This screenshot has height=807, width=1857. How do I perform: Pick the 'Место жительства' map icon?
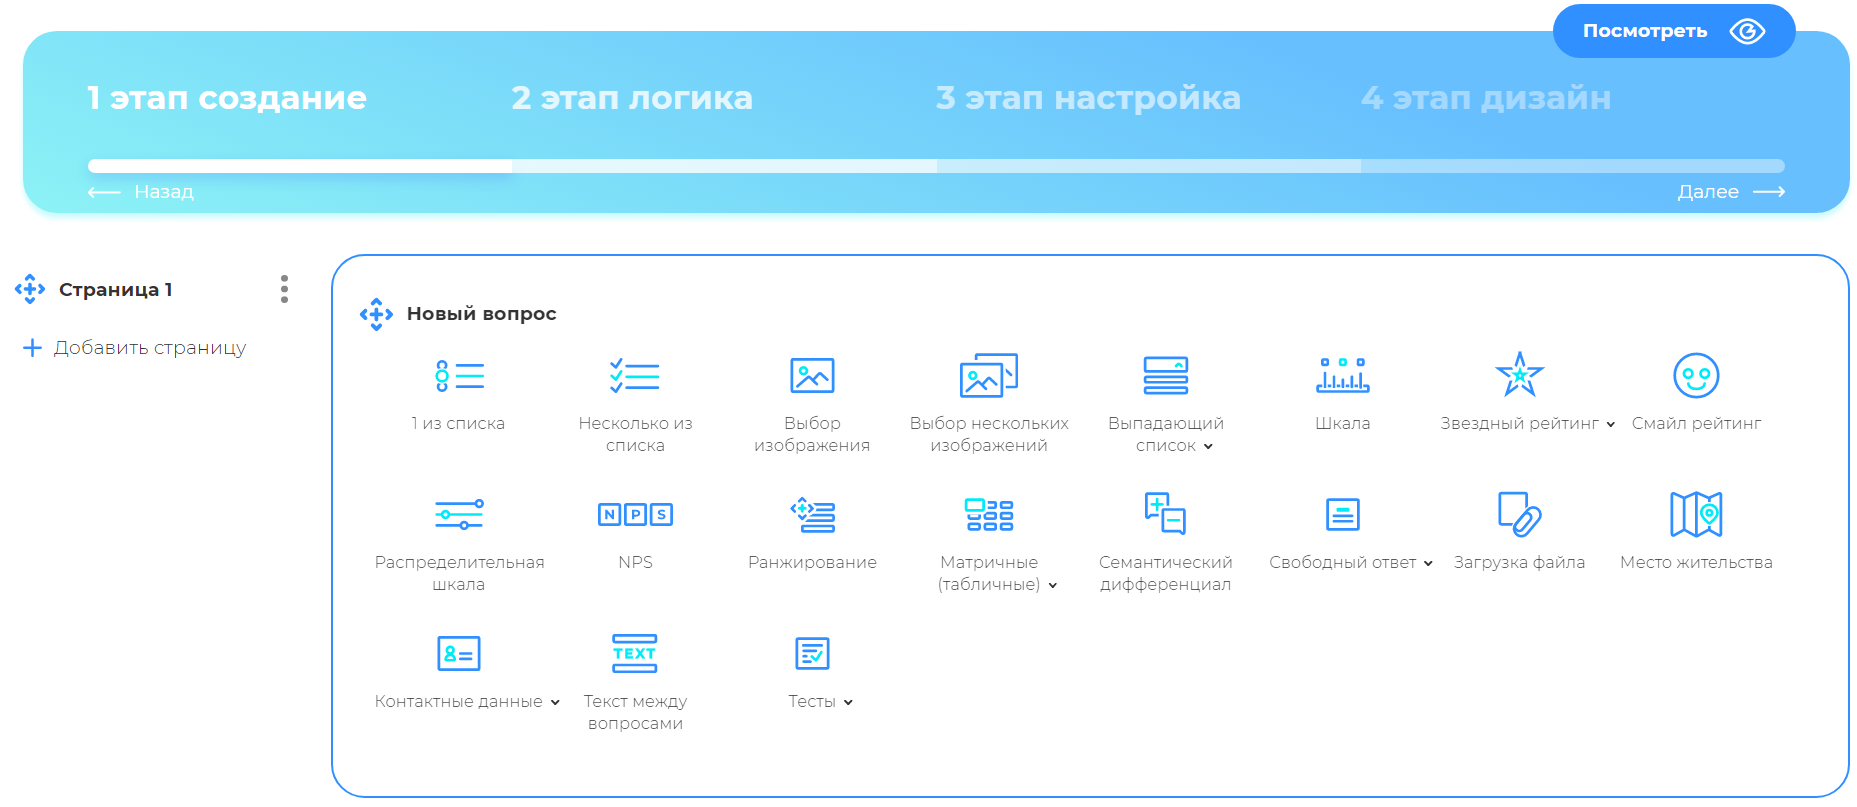pos(1696,515)
